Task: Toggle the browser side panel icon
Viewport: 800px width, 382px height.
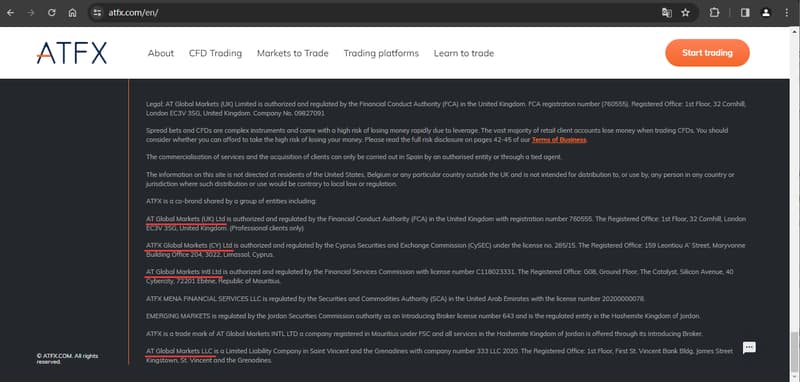Action: click(x=745, y=13)
